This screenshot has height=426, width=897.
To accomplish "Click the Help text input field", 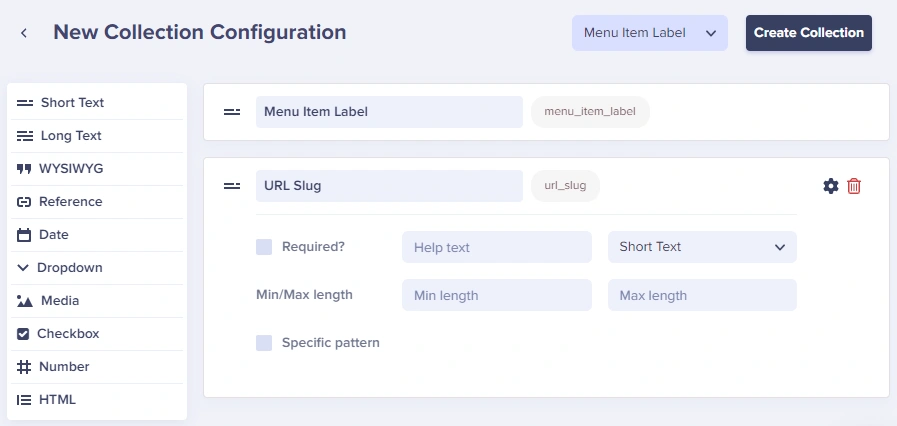I will pyautogui.click(x=497, y=247).
